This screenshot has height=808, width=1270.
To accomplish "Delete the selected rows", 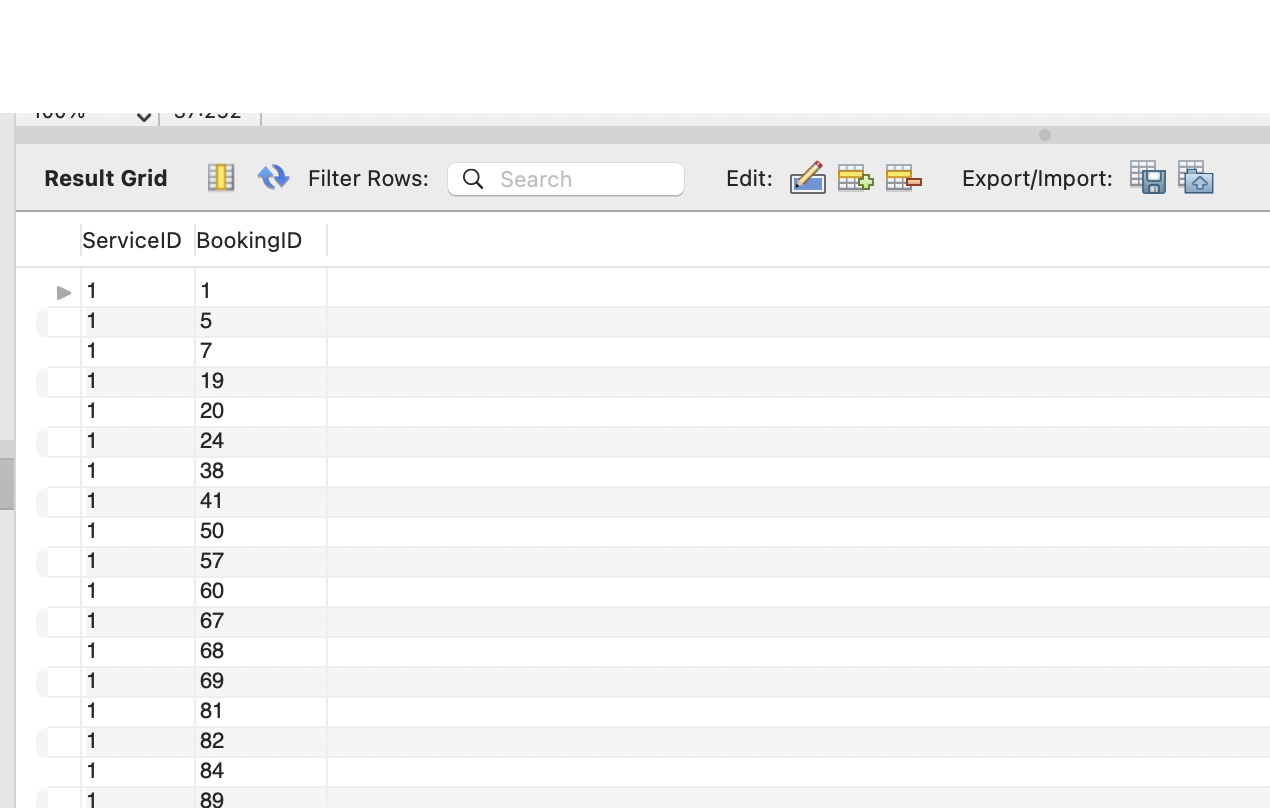I will tap(902, 177).
